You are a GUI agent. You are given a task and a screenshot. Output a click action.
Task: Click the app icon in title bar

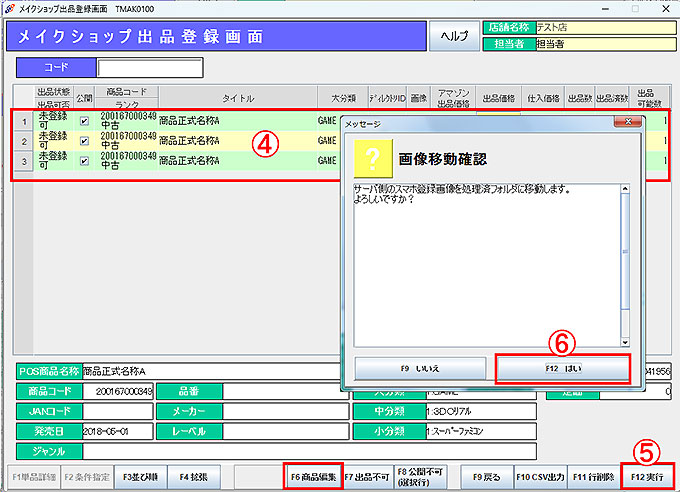click(9, 7)
